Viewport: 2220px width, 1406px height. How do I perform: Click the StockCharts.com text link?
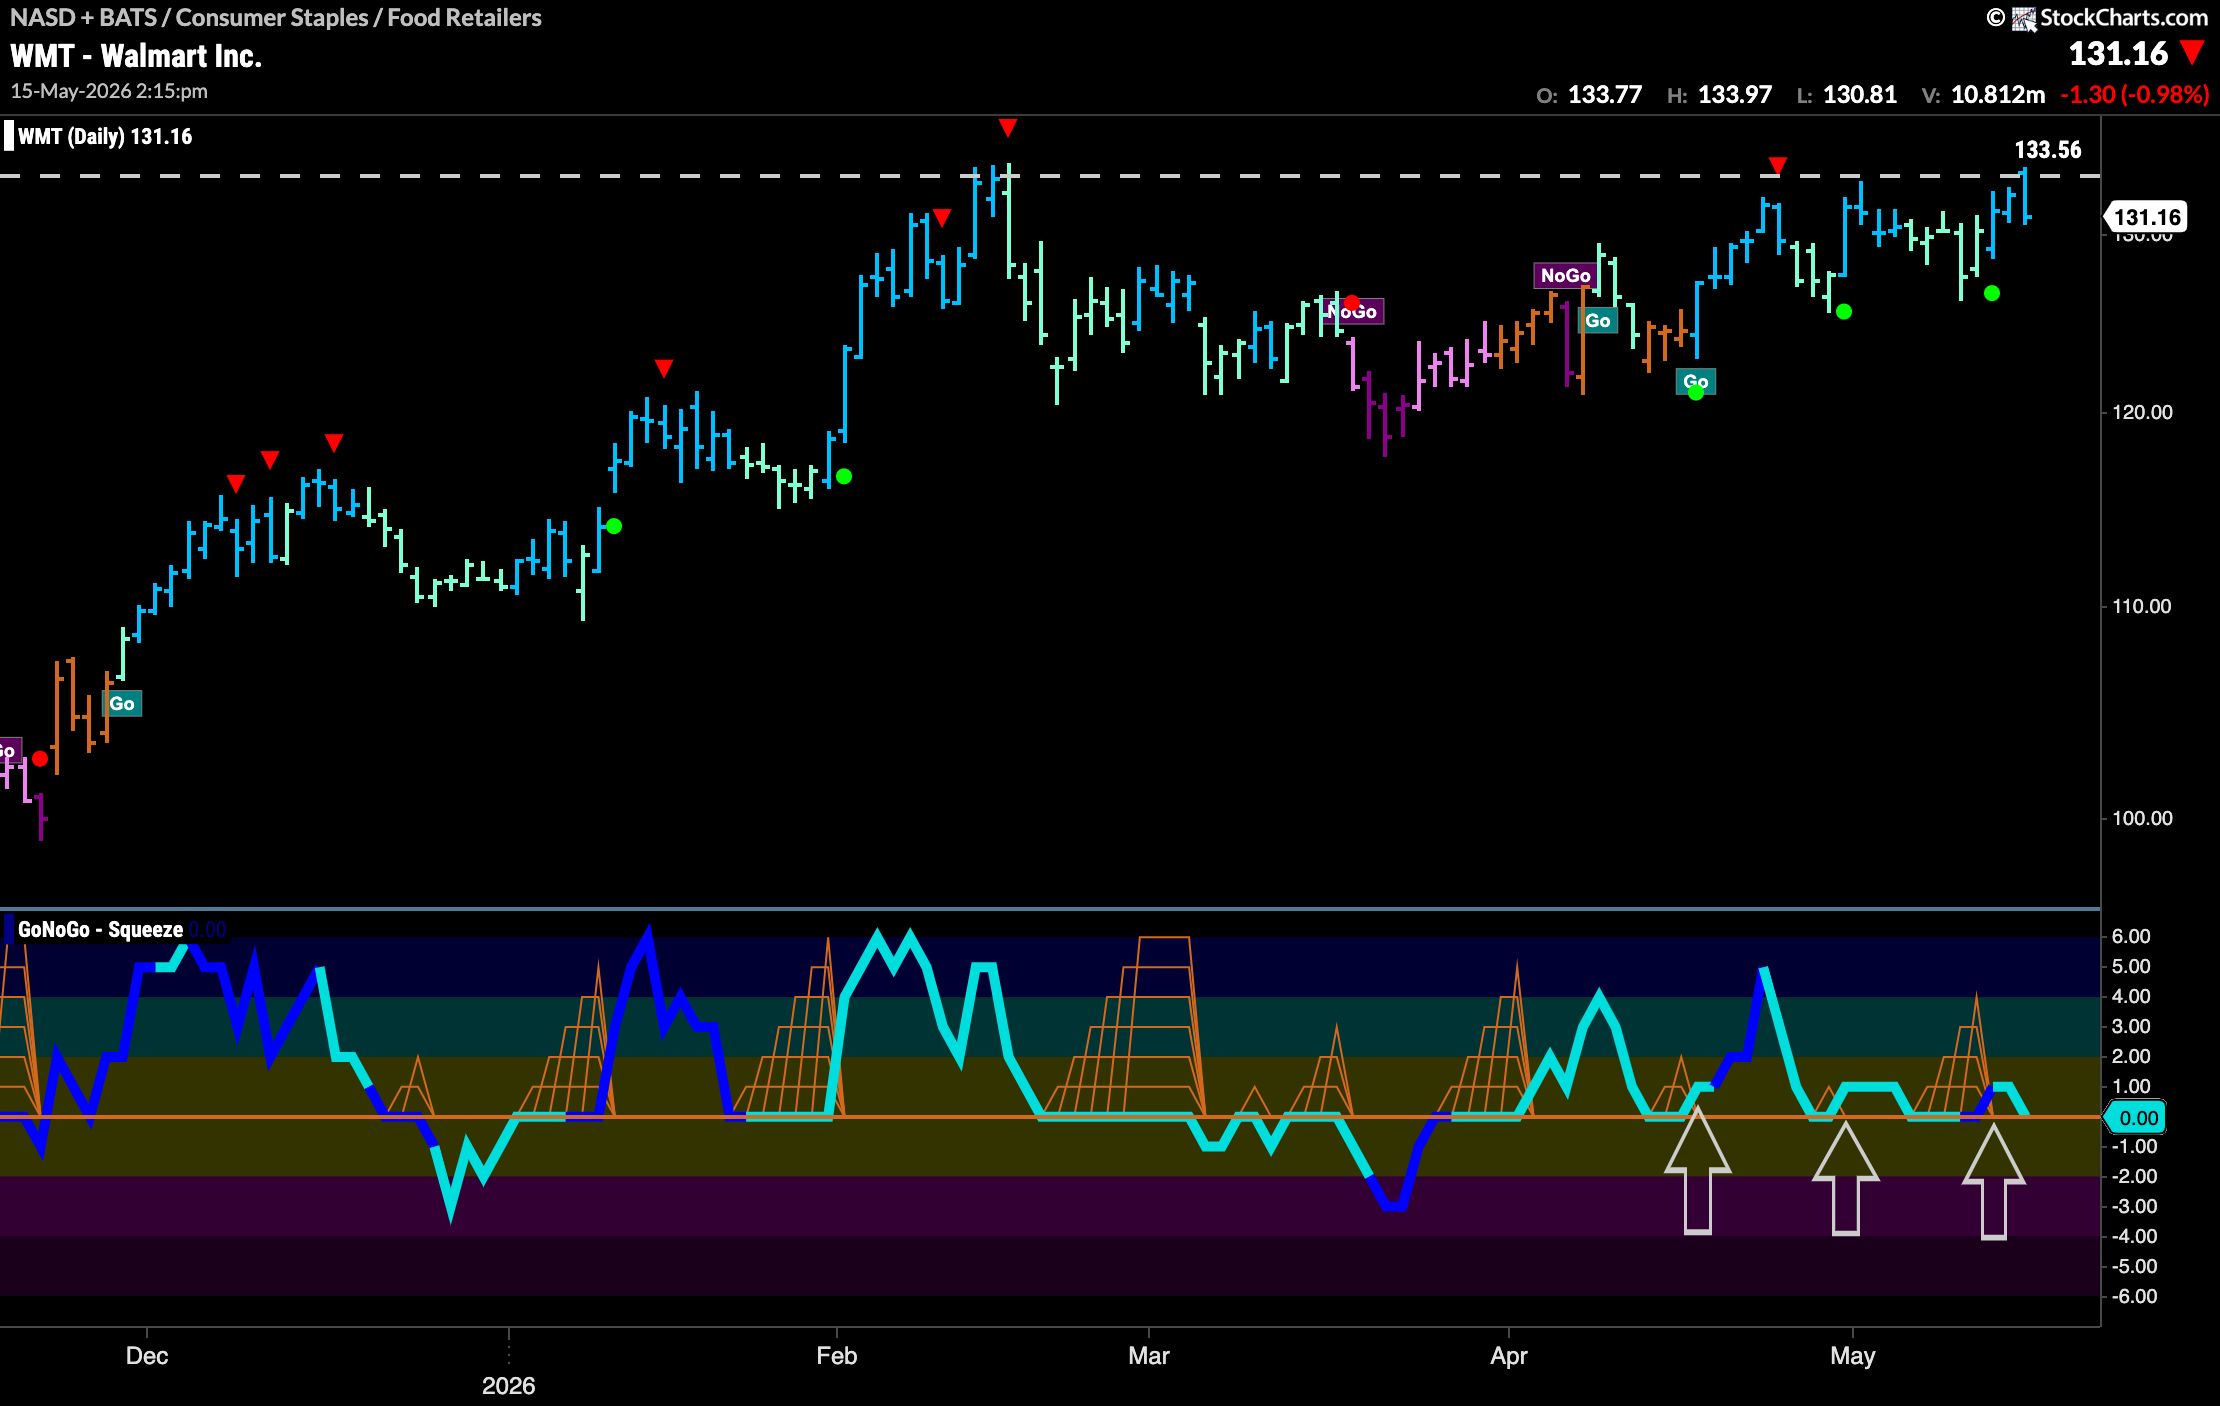coord(2124,18)
